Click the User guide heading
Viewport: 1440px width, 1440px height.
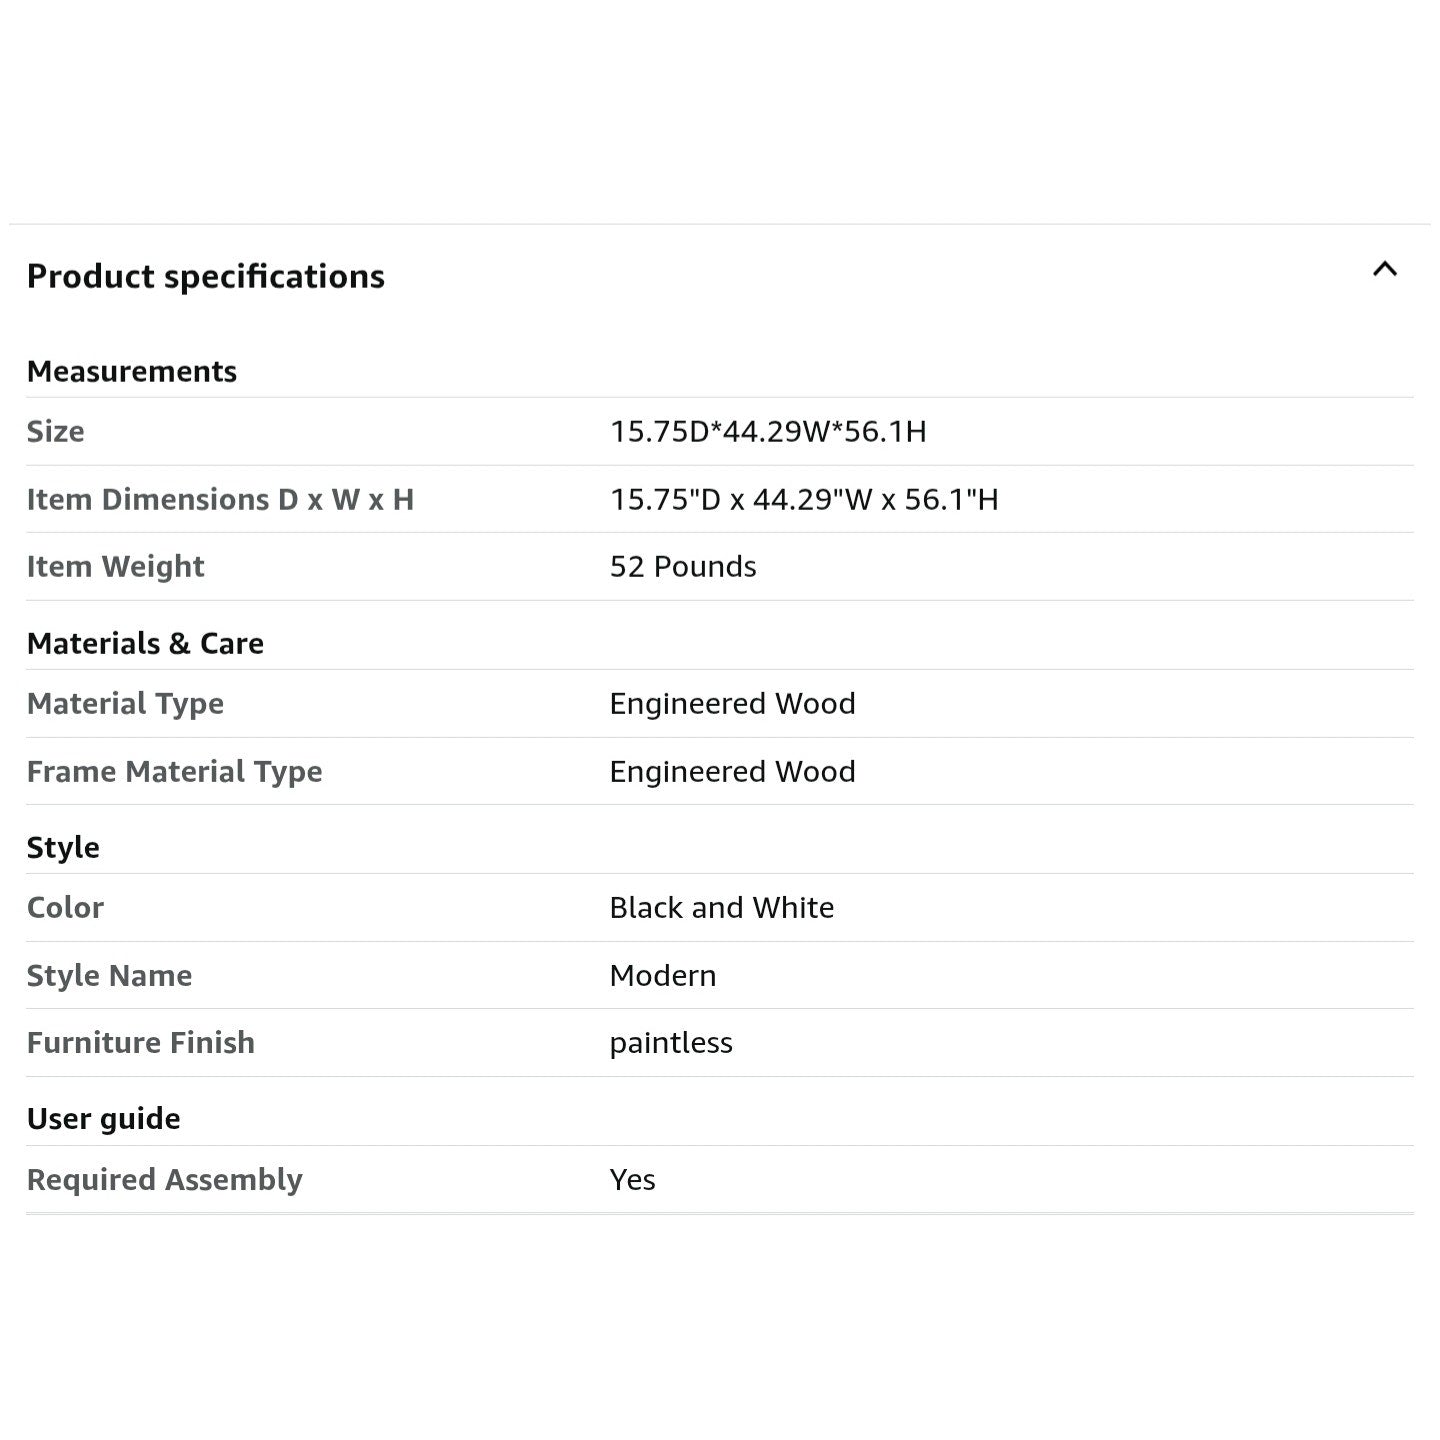coord(104,1118)
